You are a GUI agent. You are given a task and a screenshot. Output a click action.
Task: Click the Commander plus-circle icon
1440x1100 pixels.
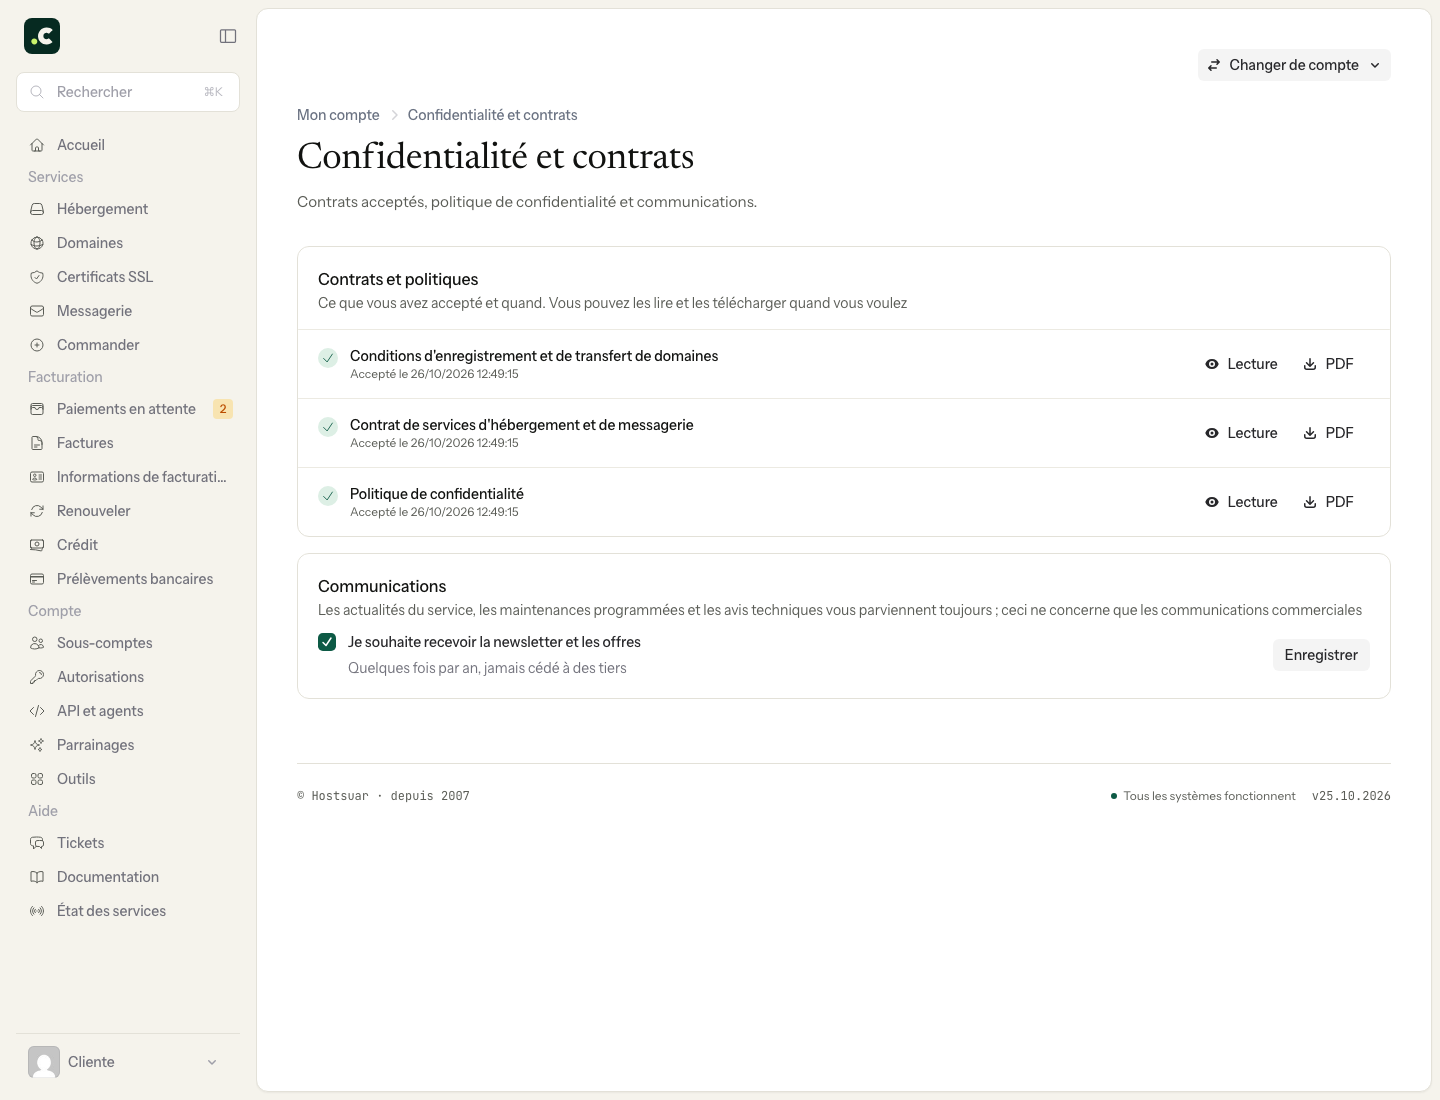pyautogui.click(x=37, y=345)
